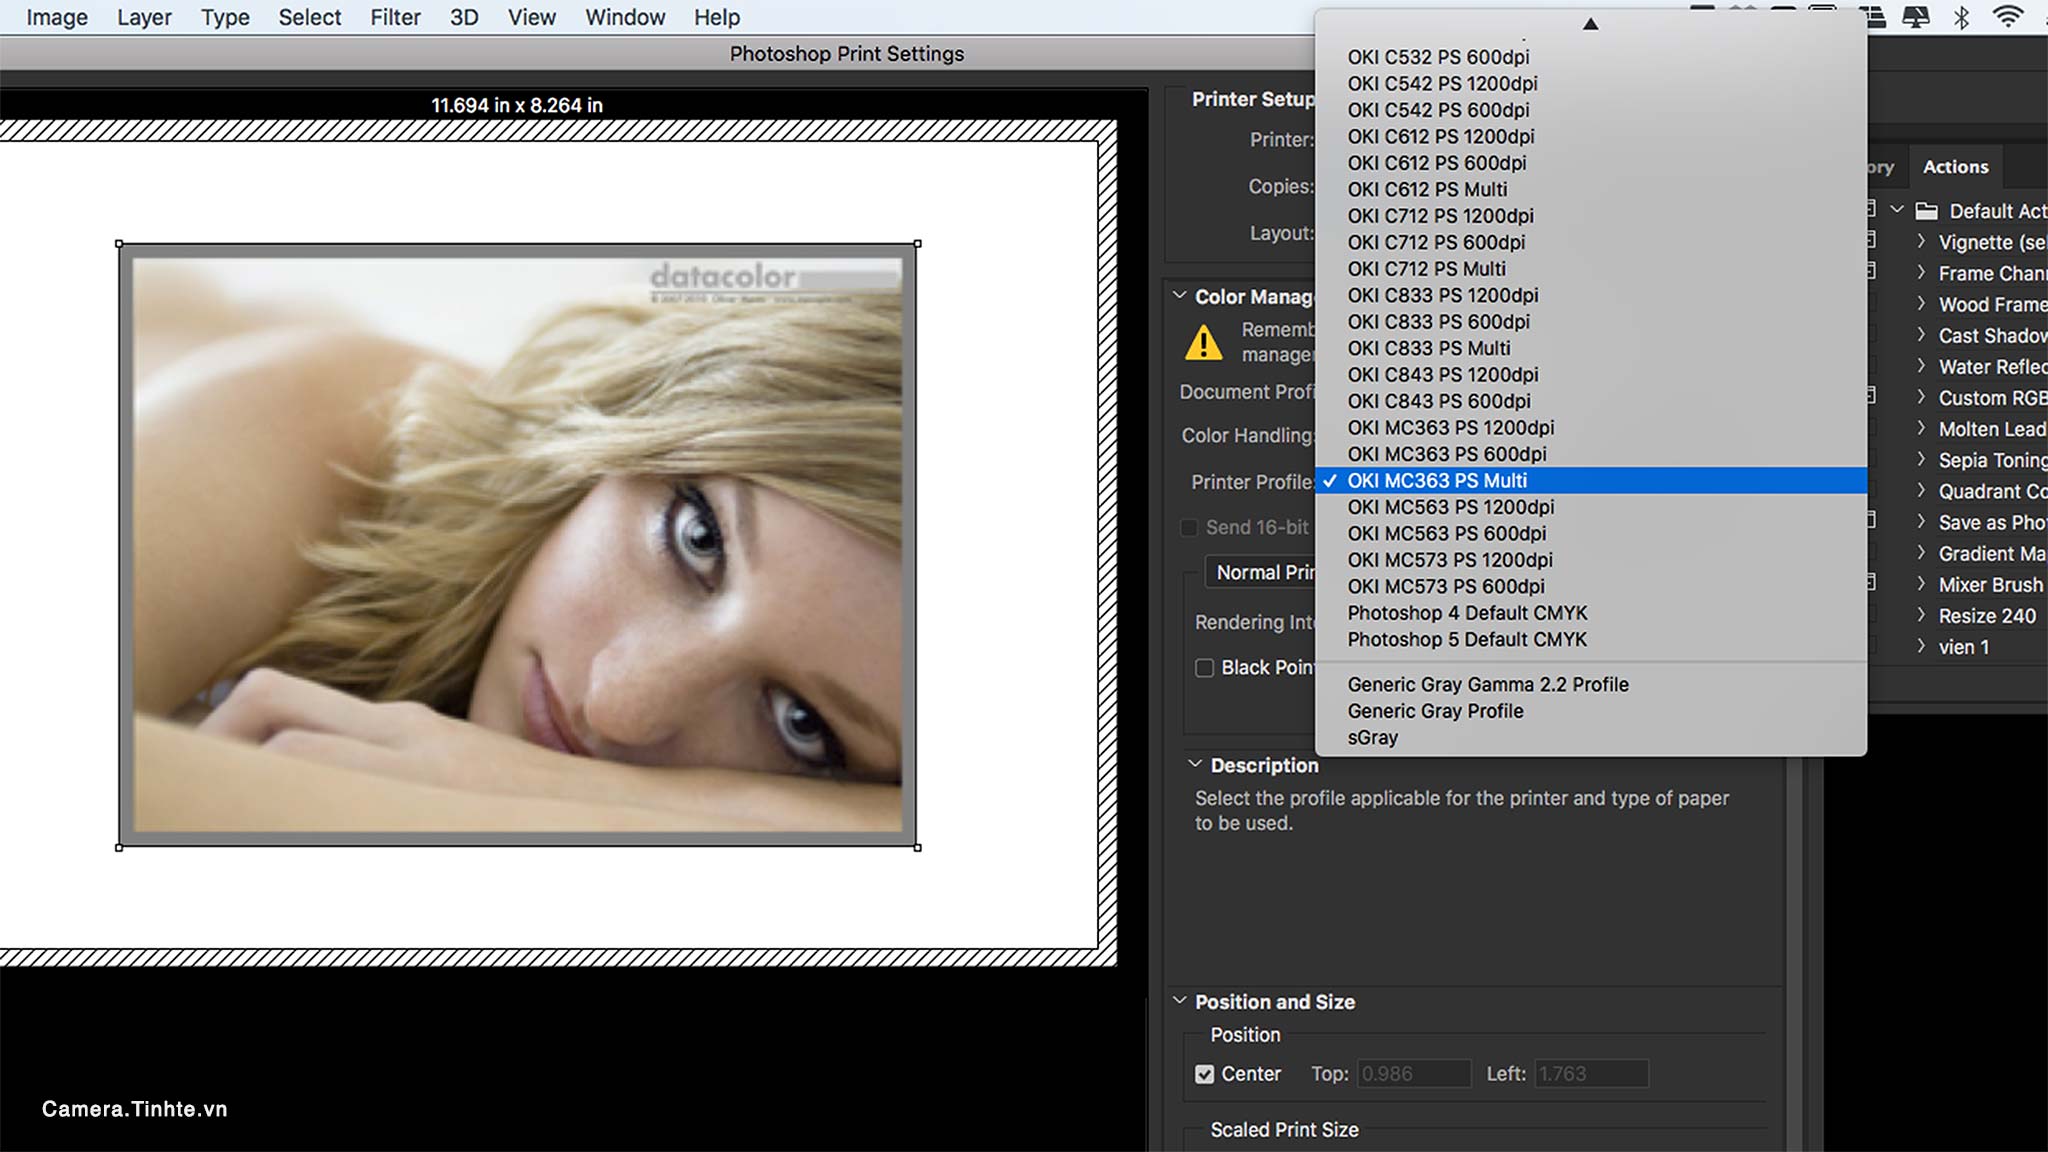The image size is (2048, 1152).
Task: Click the Bluetooth icon in menu bar
Action: click(x=1961, y=17)
